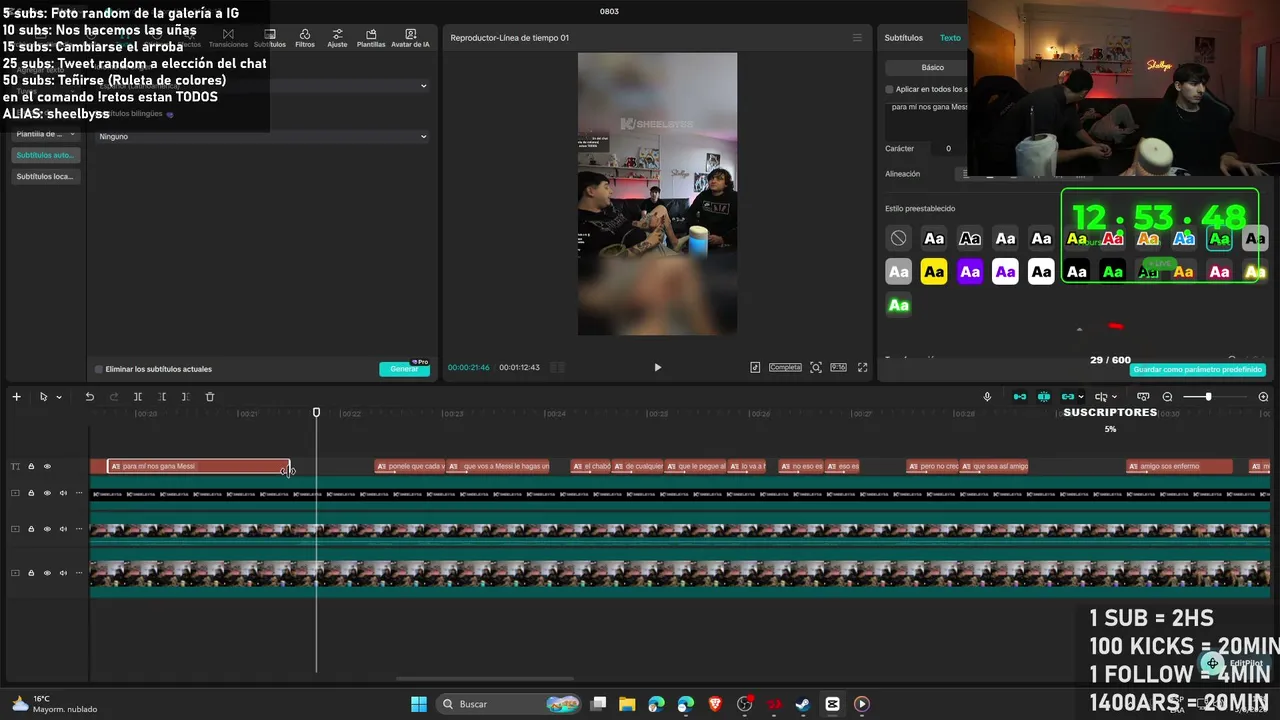Delete left of the playhead

pos(162,397)
